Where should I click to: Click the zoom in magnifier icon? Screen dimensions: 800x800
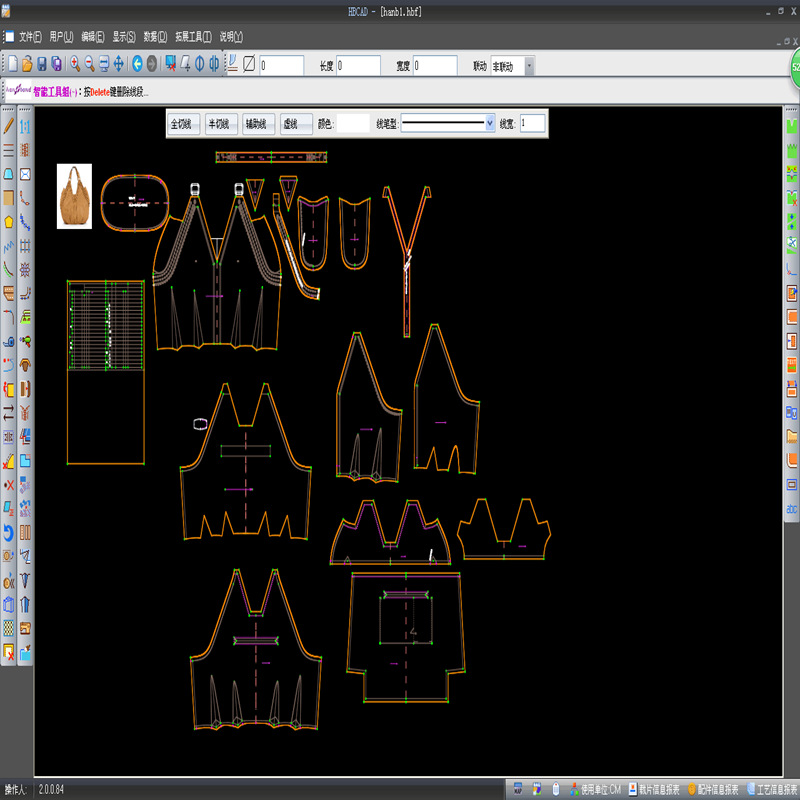[74, 64]
